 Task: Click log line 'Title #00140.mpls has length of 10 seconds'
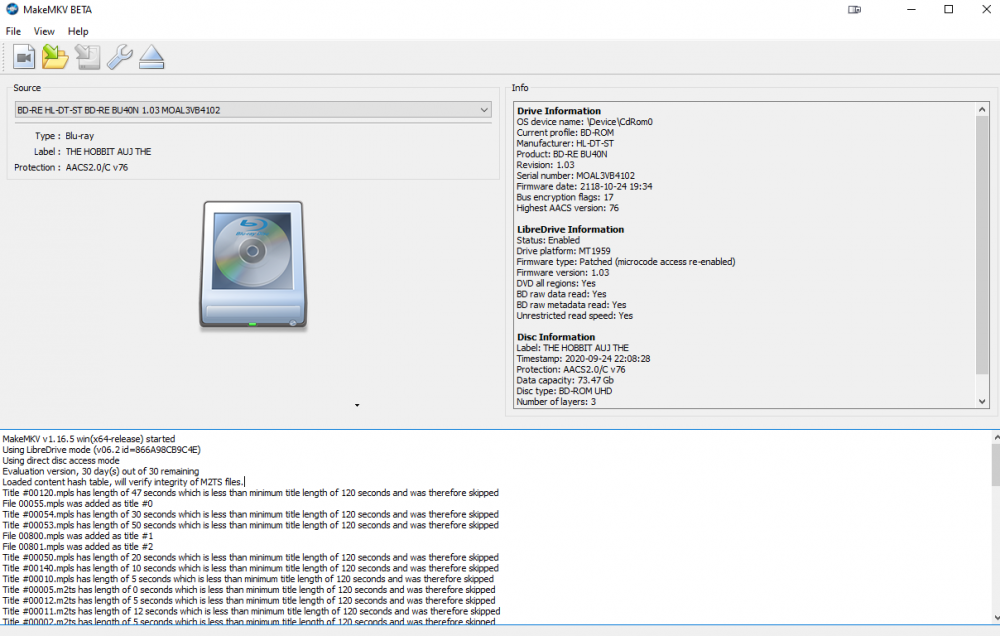click(251, 568)
